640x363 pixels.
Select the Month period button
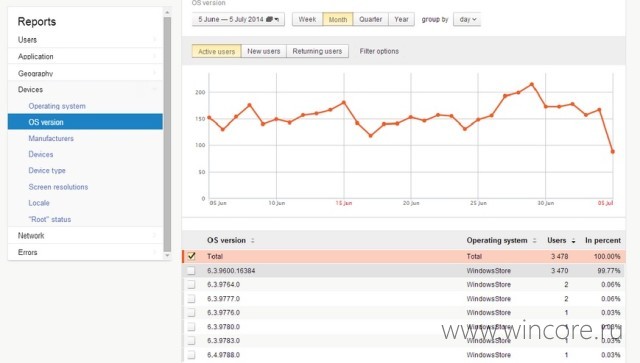[x=338, y=19]
